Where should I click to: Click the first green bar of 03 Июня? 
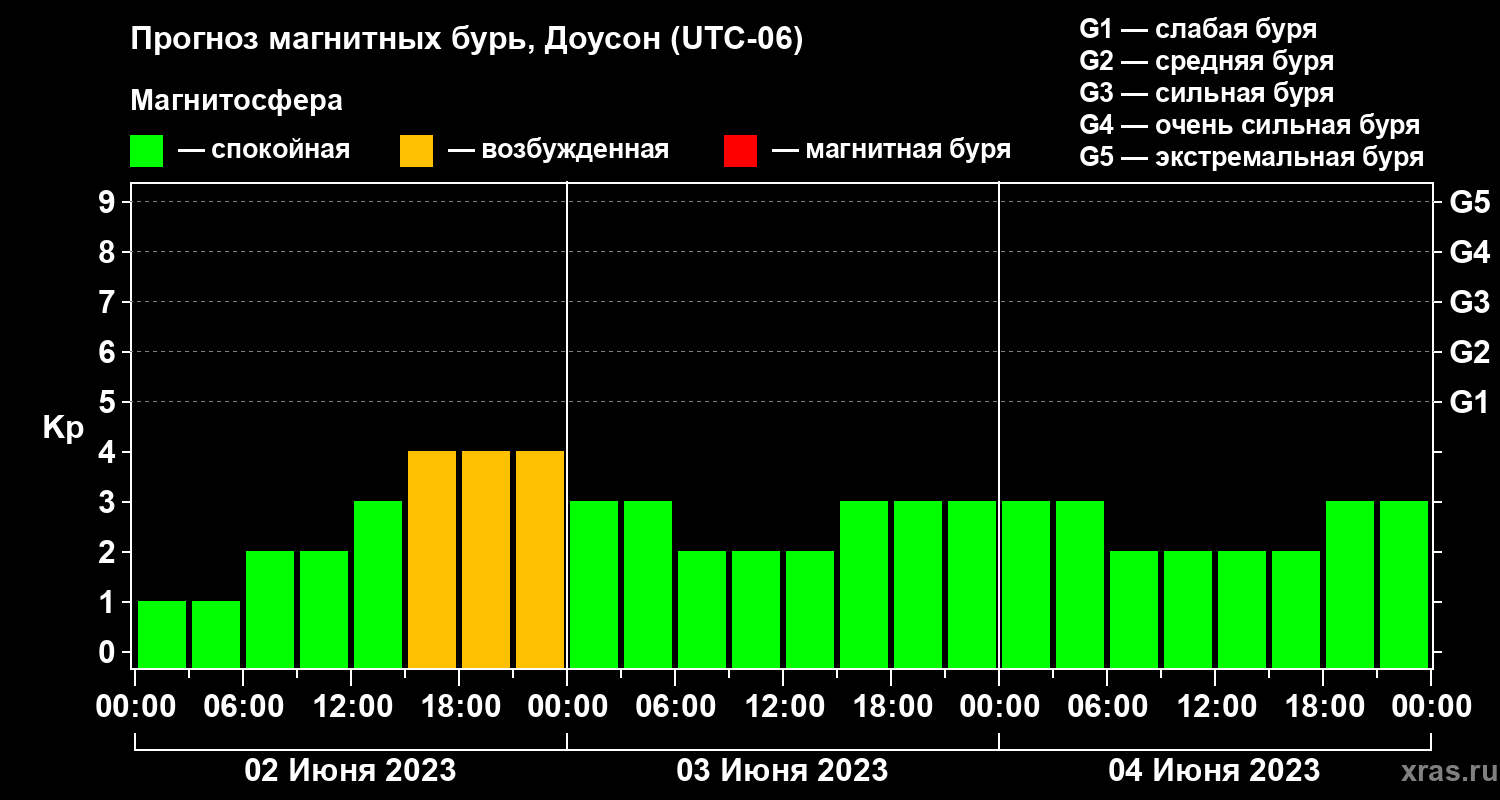594,584
